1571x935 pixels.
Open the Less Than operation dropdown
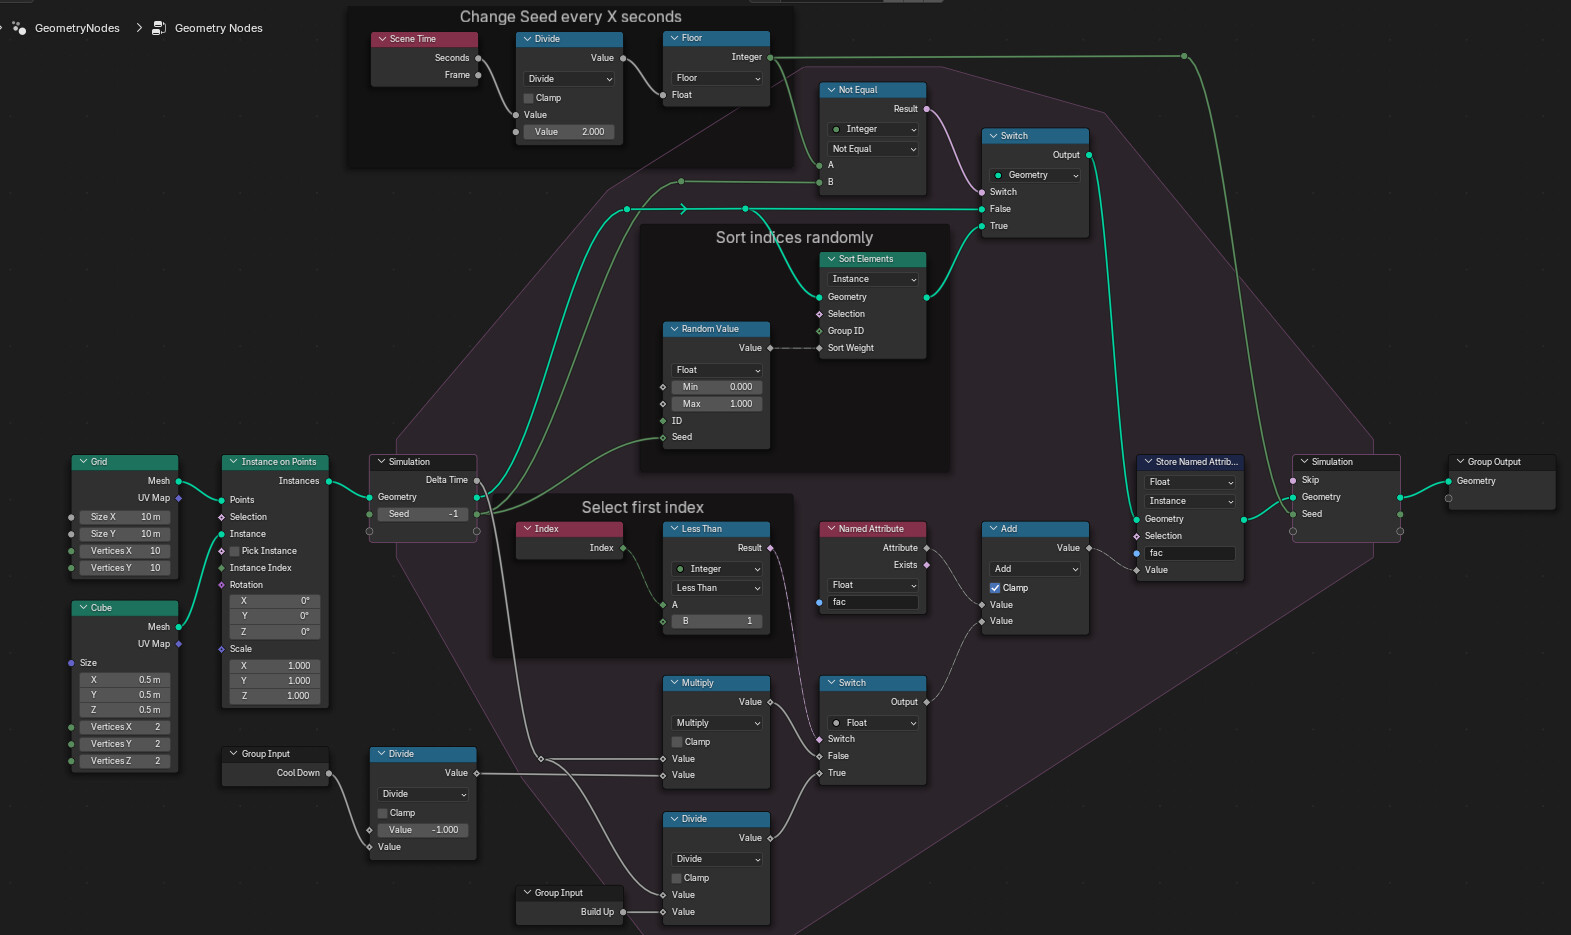point(717,588)
